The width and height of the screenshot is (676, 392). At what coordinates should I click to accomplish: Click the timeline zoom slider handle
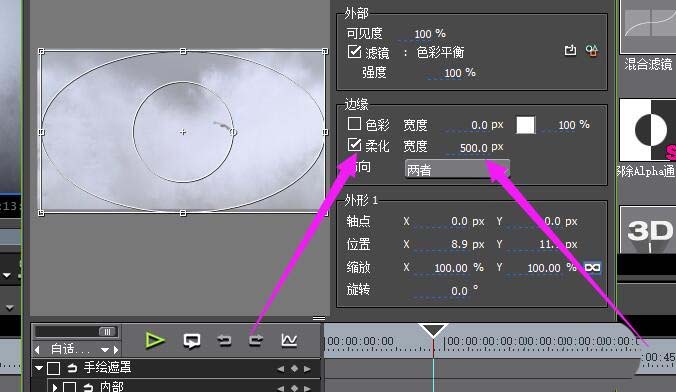pyautogui.click(x=107, y=332)
